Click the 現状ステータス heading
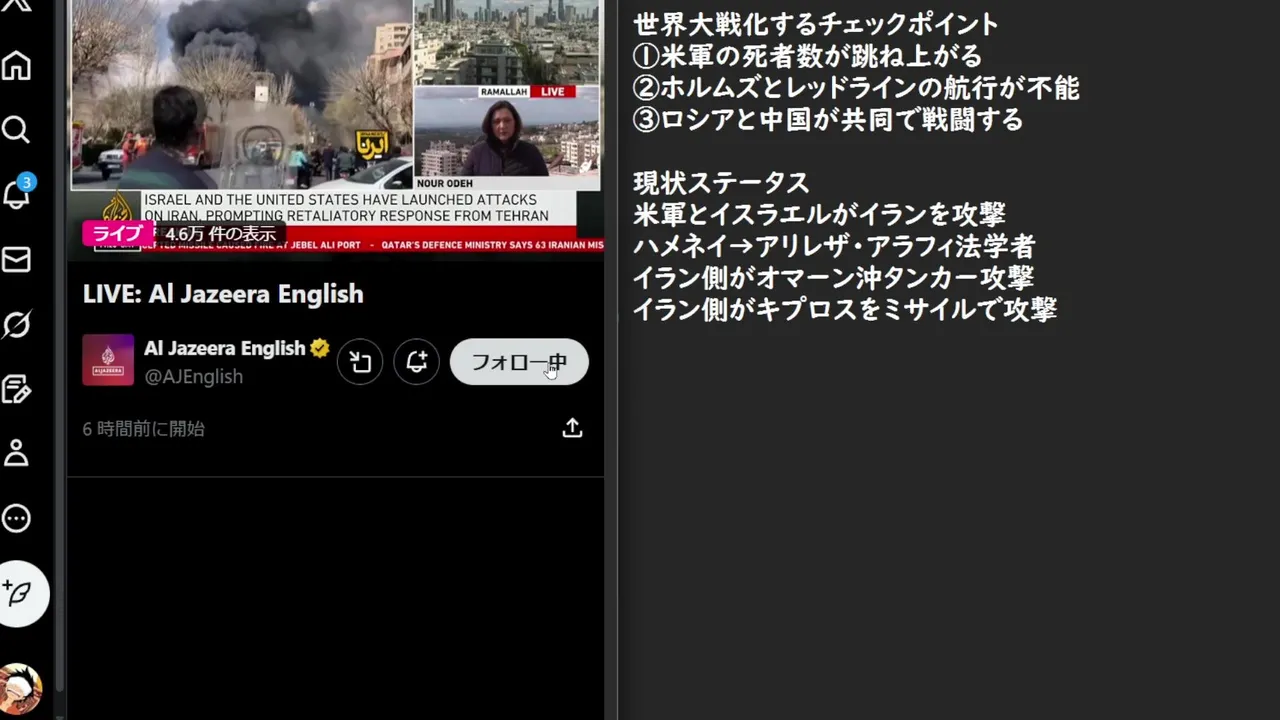The width and height of the screenshot is (1280, 720). click(x=721, y=183)
